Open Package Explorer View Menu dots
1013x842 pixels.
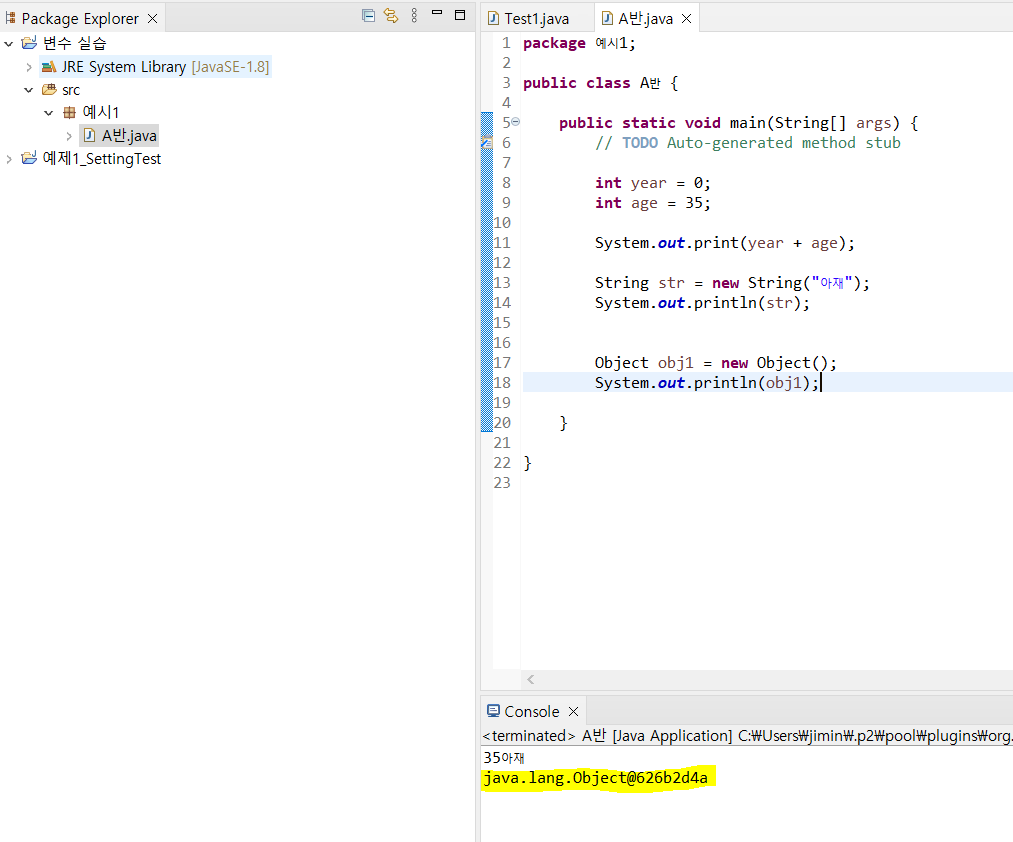point(414,16)
